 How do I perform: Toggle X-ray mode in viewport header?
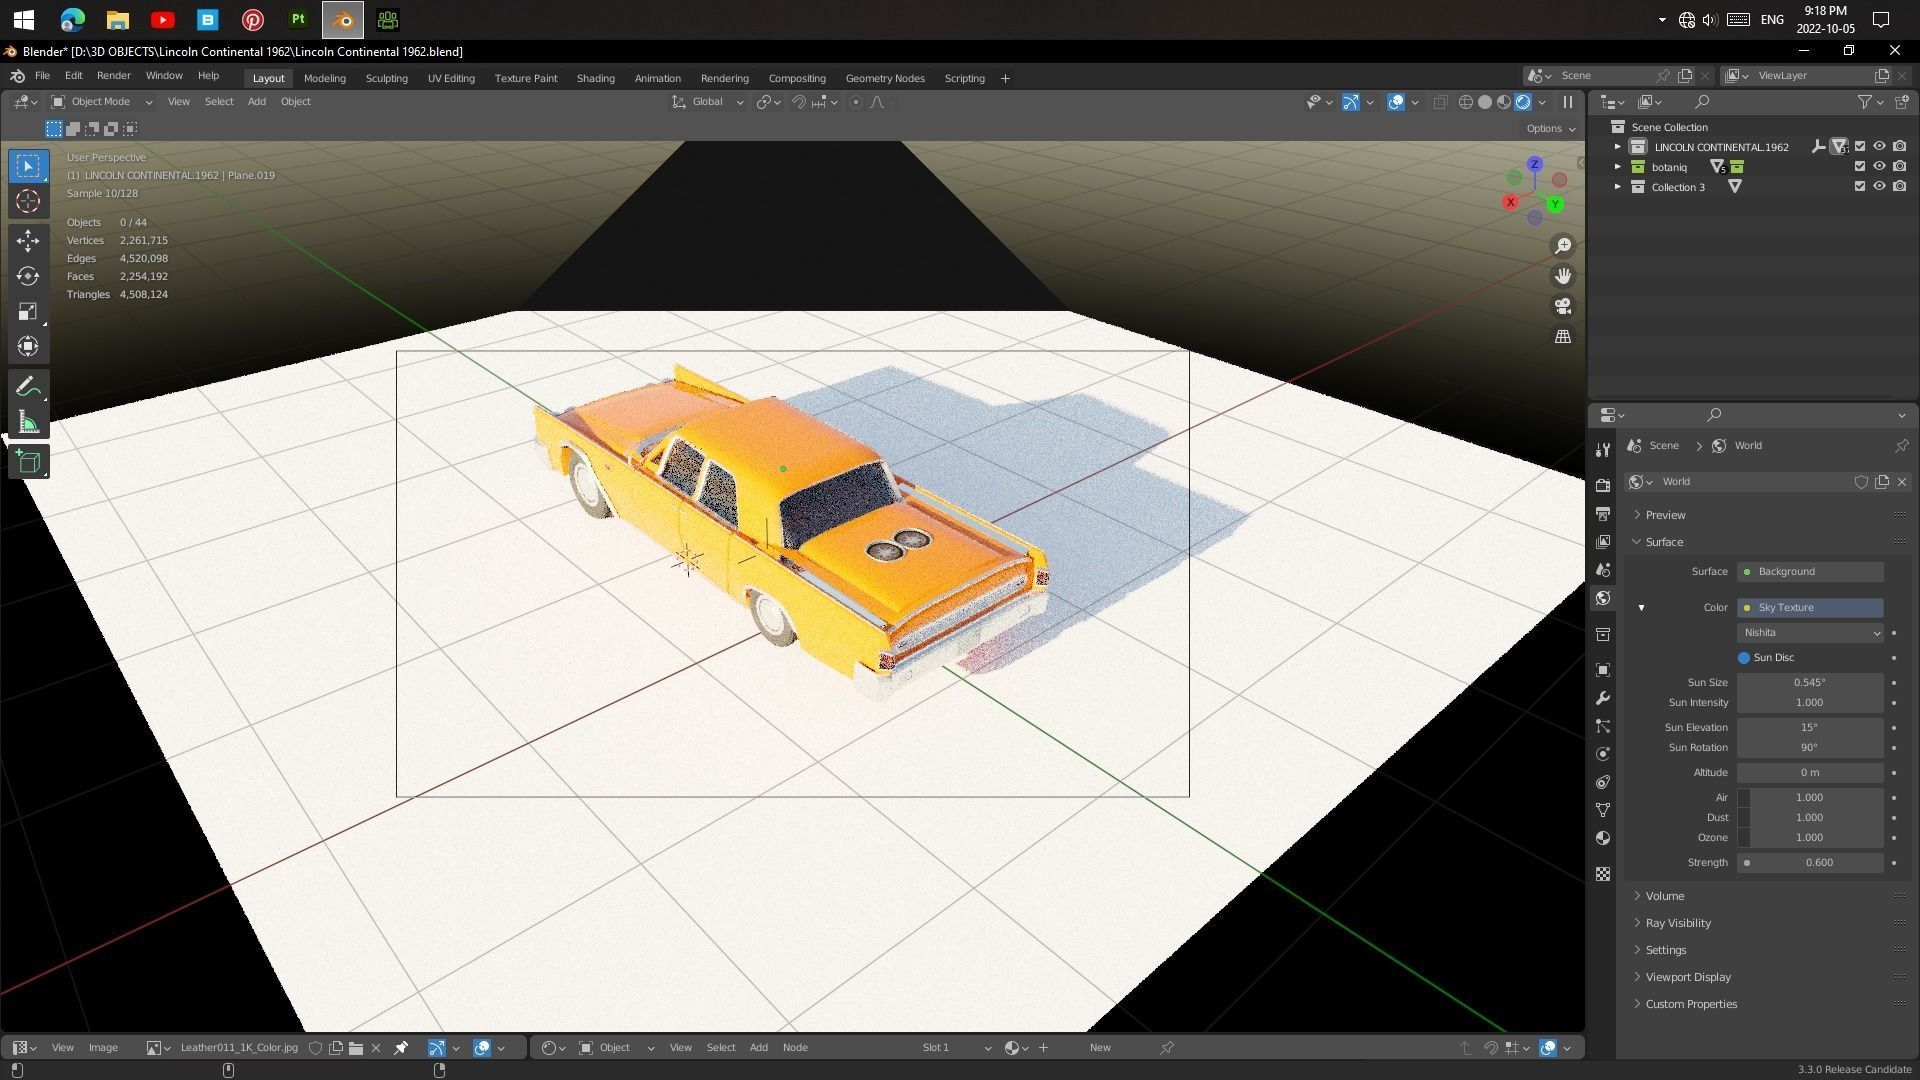[1440, 102]
